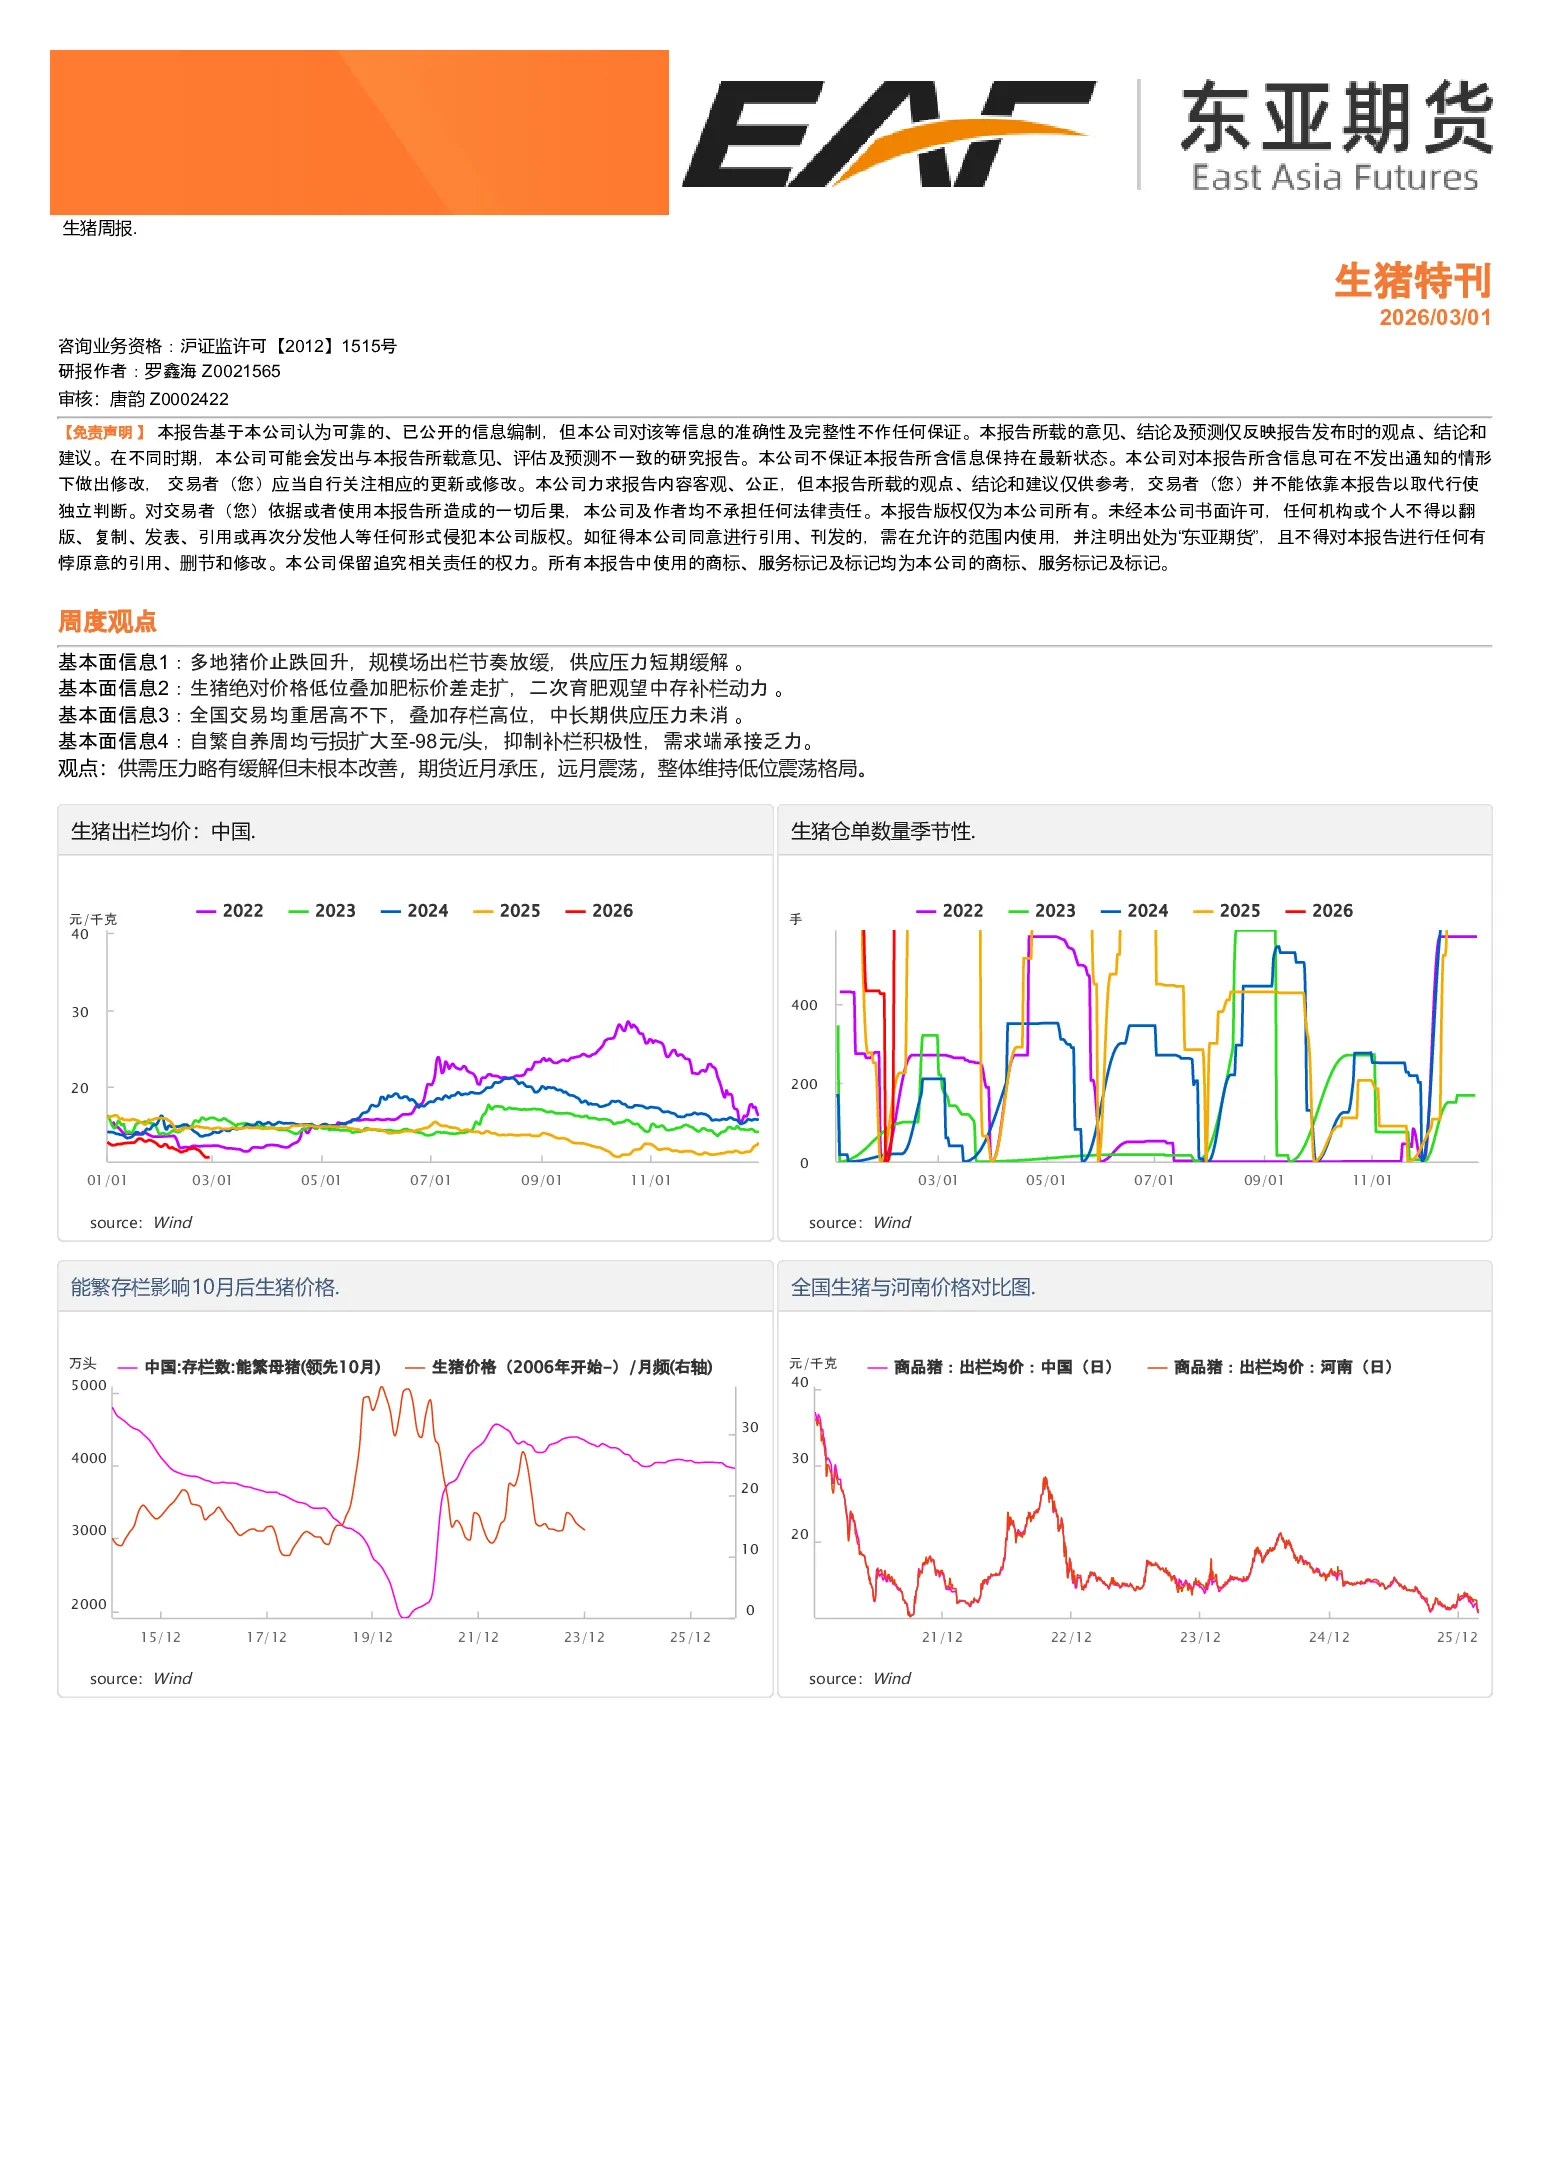Click the 免责声明 label

[x=103, y=432]
